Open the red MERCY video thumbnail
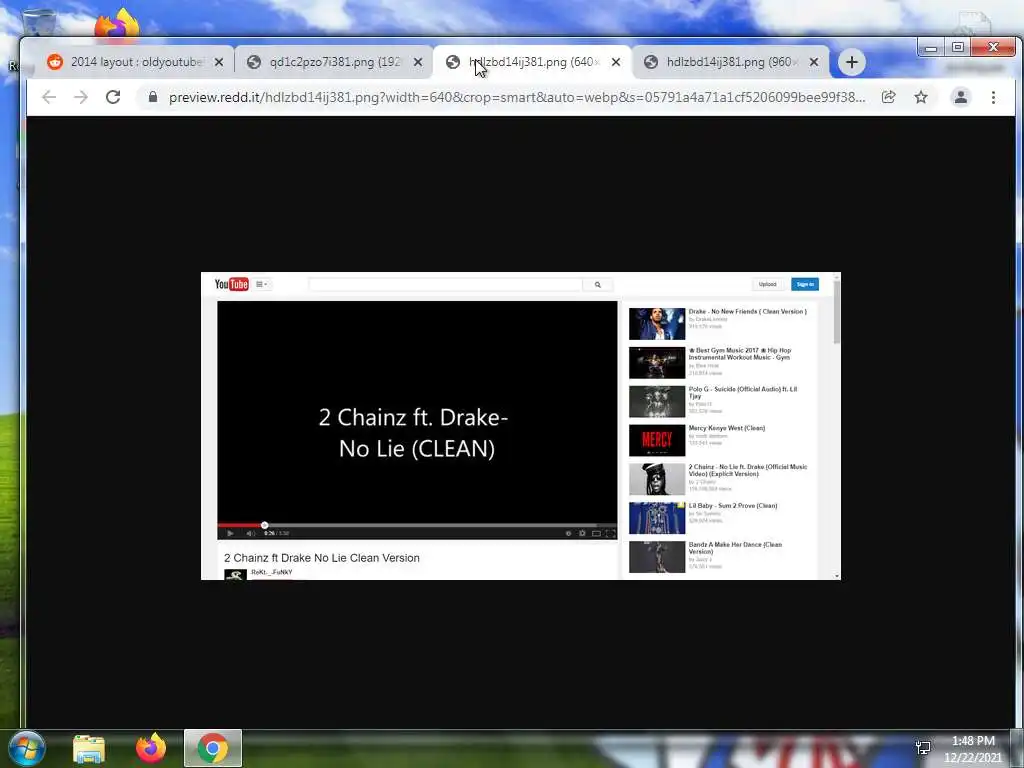 [x=657, y=440]
